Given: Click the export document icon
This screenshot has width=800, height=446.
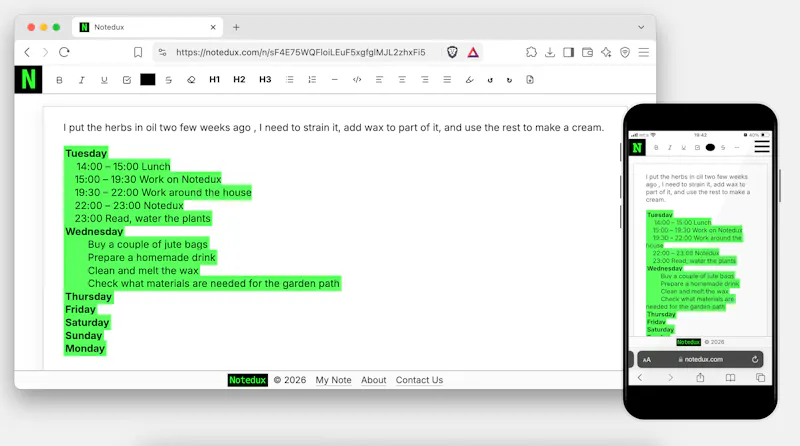Looking at the screenshot, I should point(530,80).
